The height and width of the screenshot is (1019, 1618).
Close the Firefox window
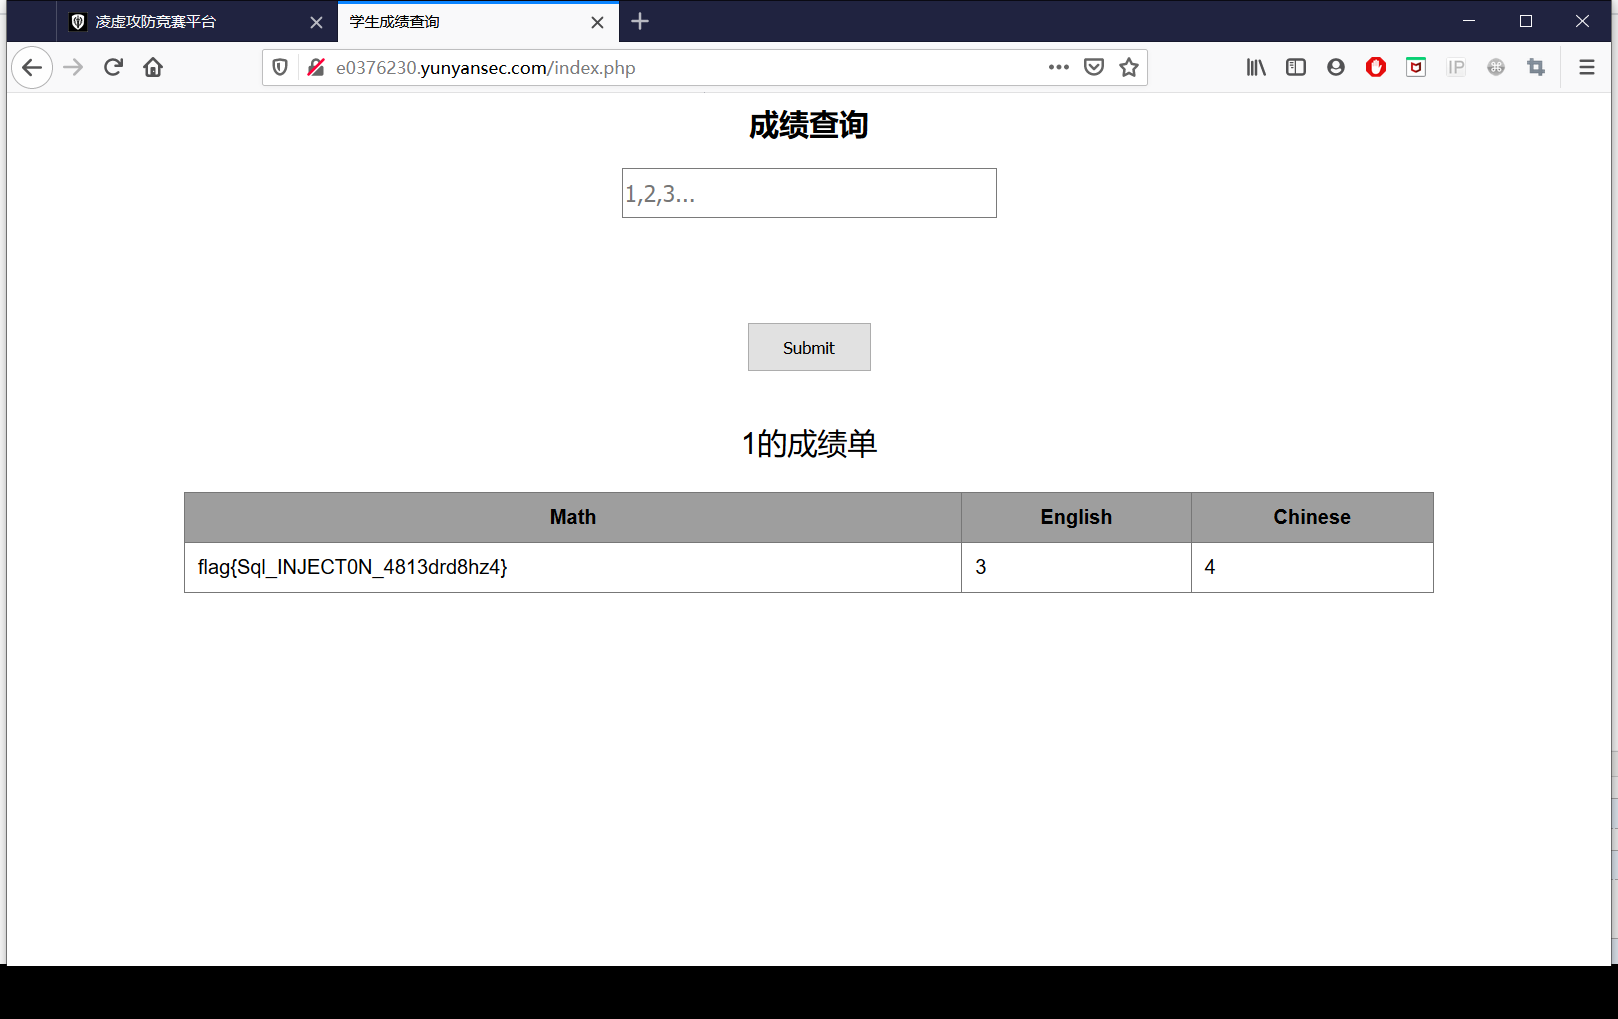pyautogui.click(x=1582, y=21)
